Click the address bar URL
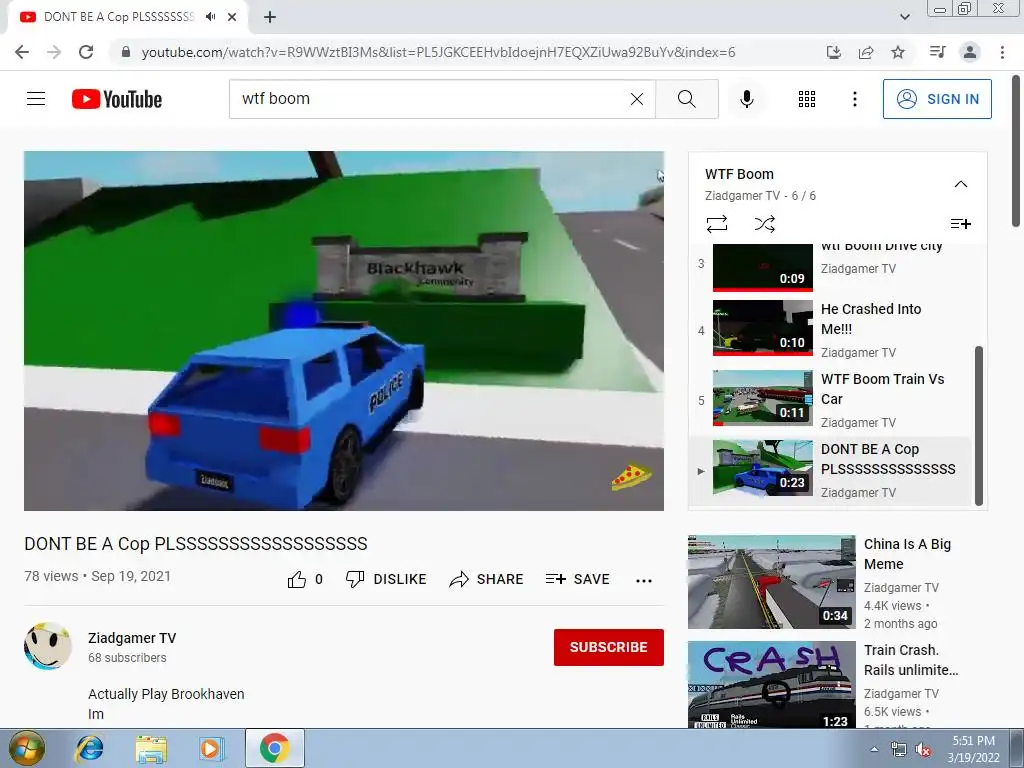This screenshot has height=768, width=1024. (438, 52)
